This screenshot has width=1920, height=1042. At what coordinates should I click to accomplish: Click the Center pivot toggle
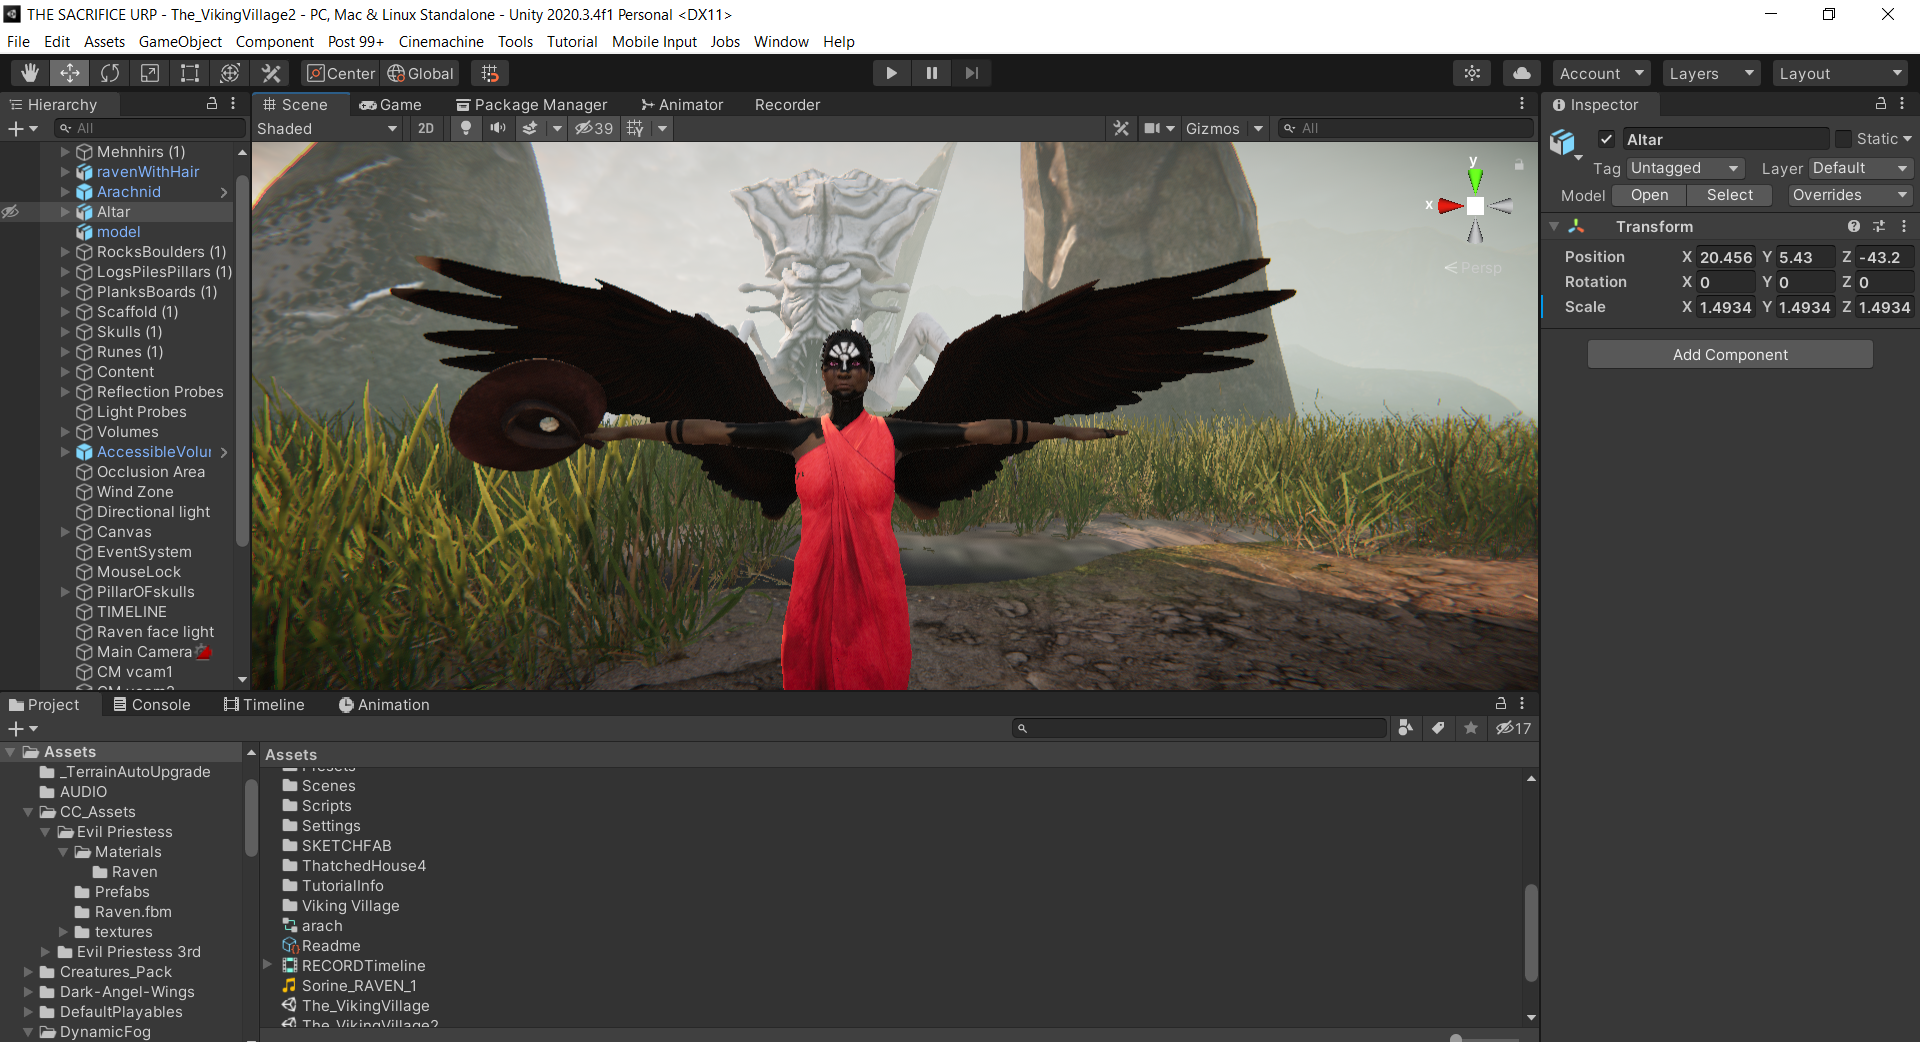point(340,73)
